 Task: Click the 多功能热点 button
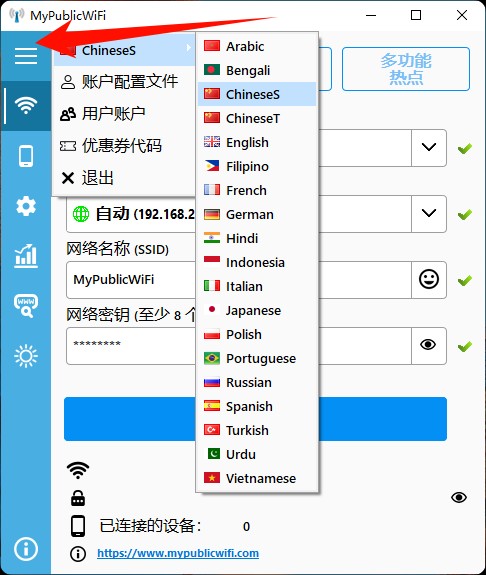pos(406,69)
